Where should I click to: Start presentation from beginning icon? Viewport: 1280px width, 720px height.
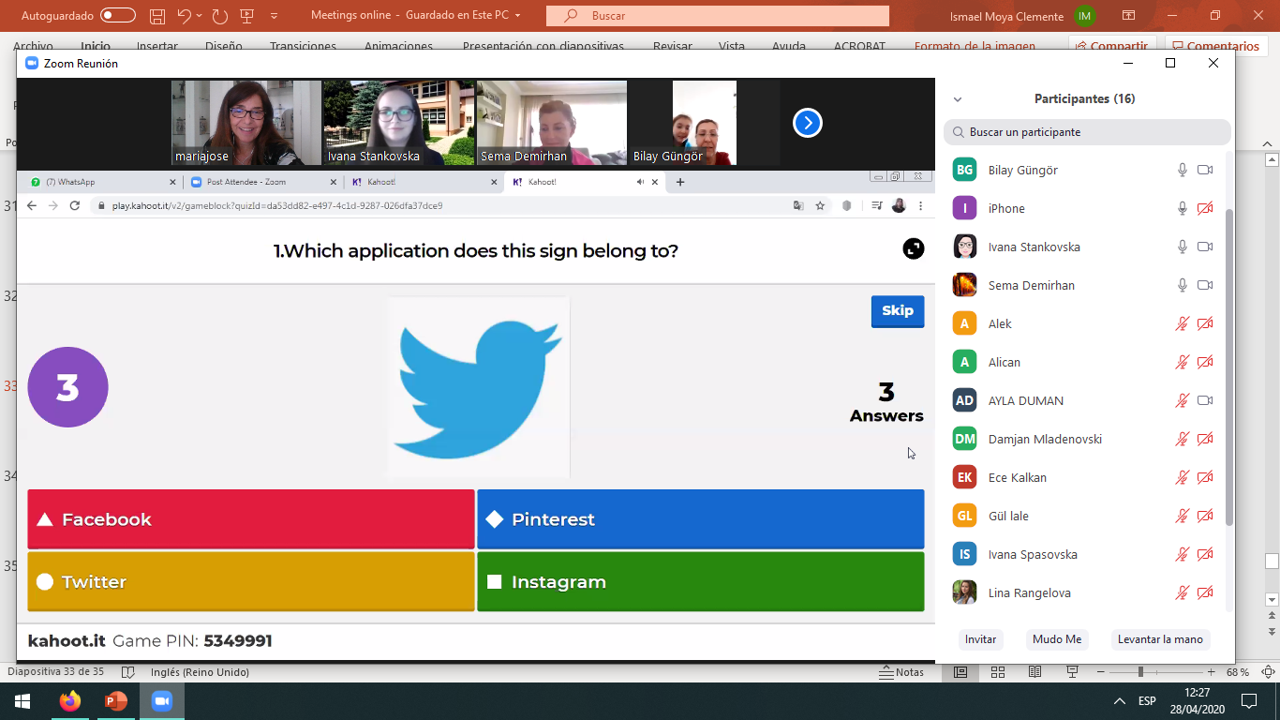click(247, 16)
